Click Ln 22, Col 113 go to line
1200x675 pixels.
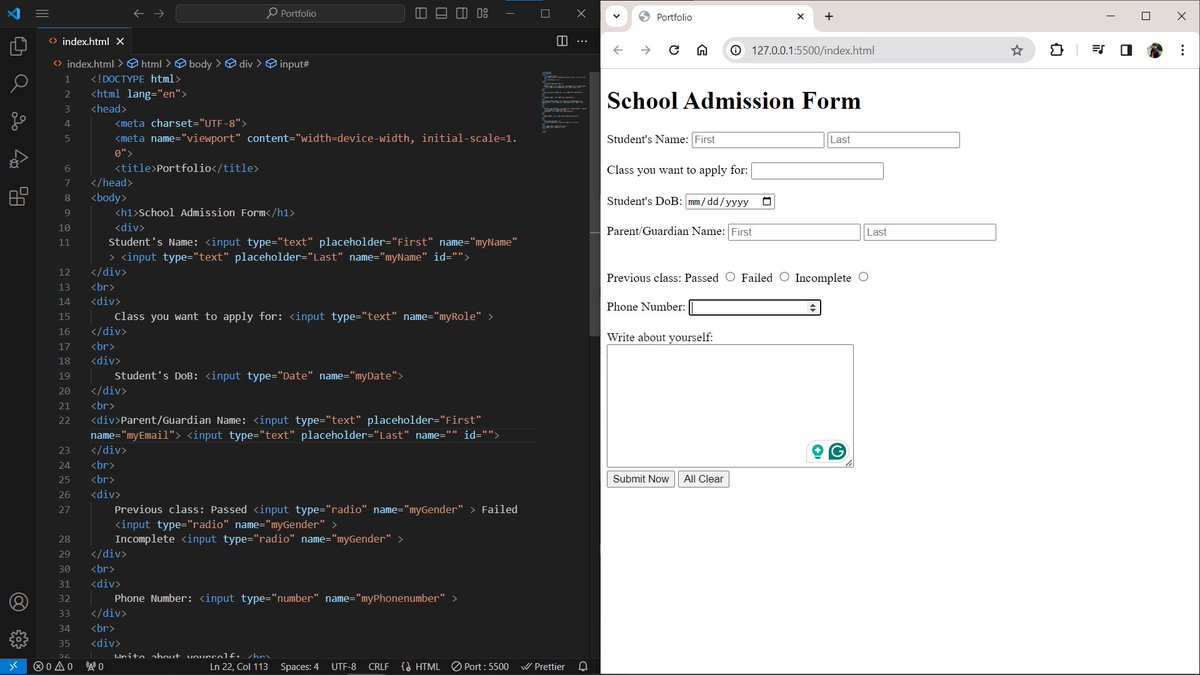(x=239, y=666)
